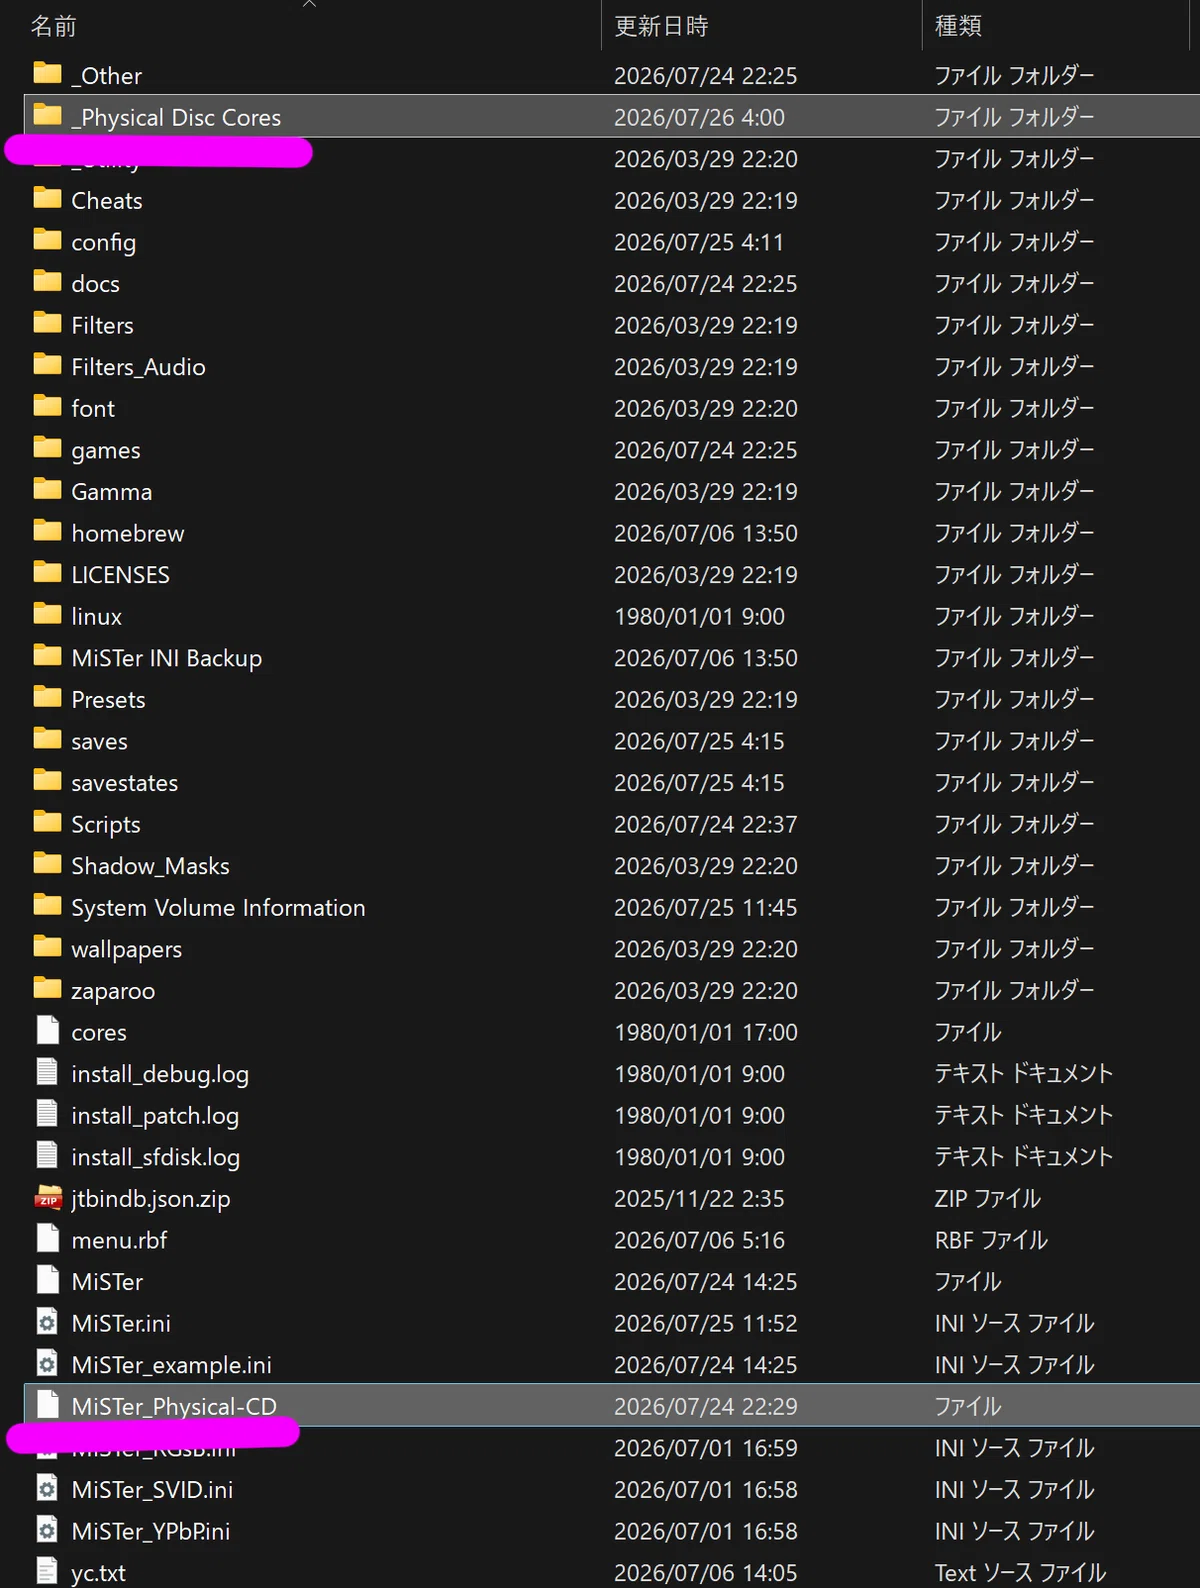
Task: Select the MiSTer file without extension
Action: (107, 1282)
